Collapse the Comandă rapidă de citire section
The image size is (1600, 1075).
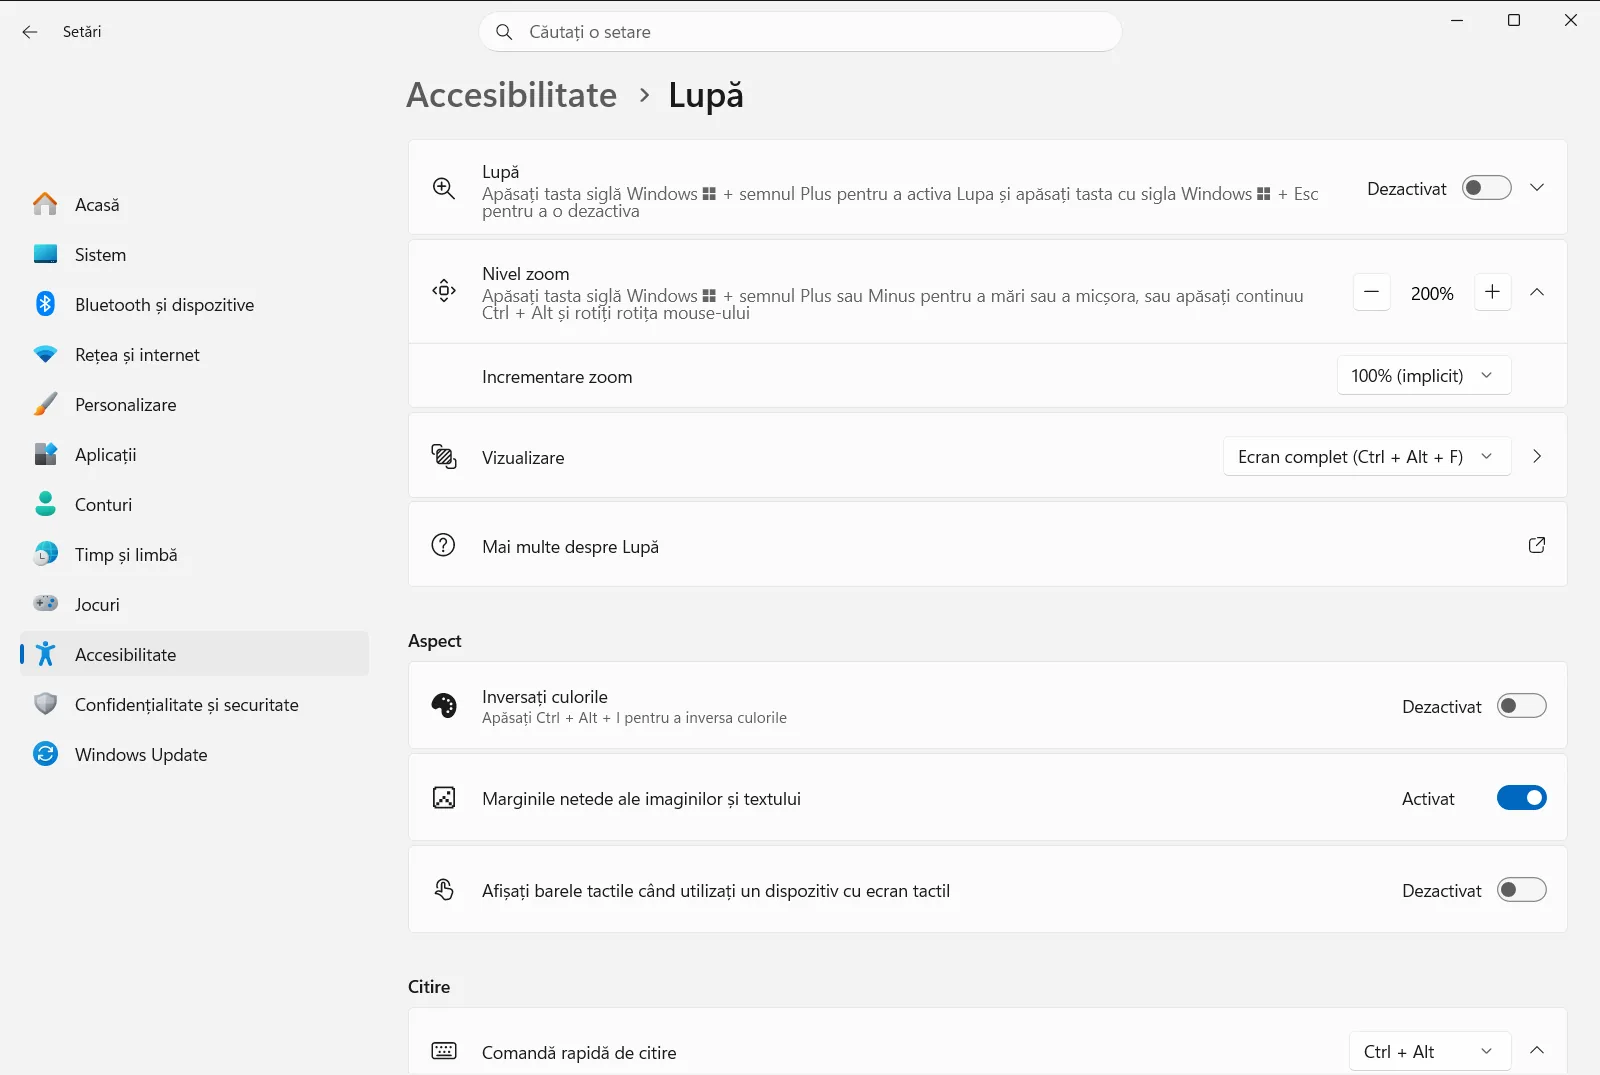[1537, 1050]
